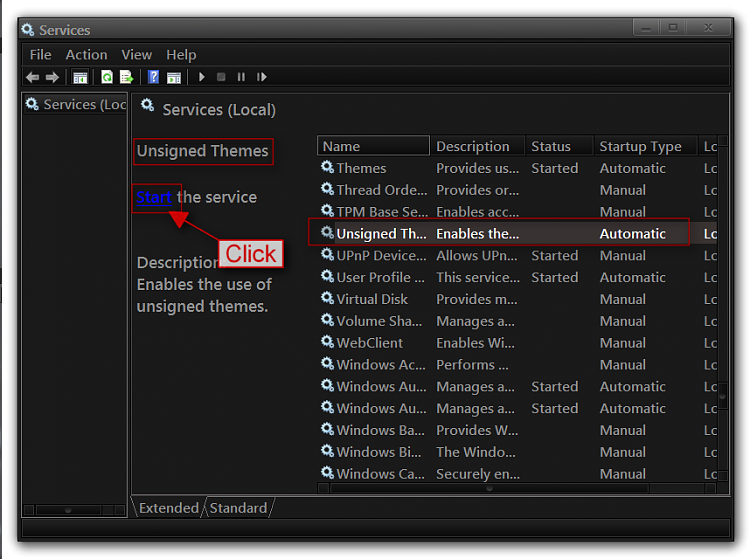
Task: Sort by the Status column header
Action: click(559, 146)
